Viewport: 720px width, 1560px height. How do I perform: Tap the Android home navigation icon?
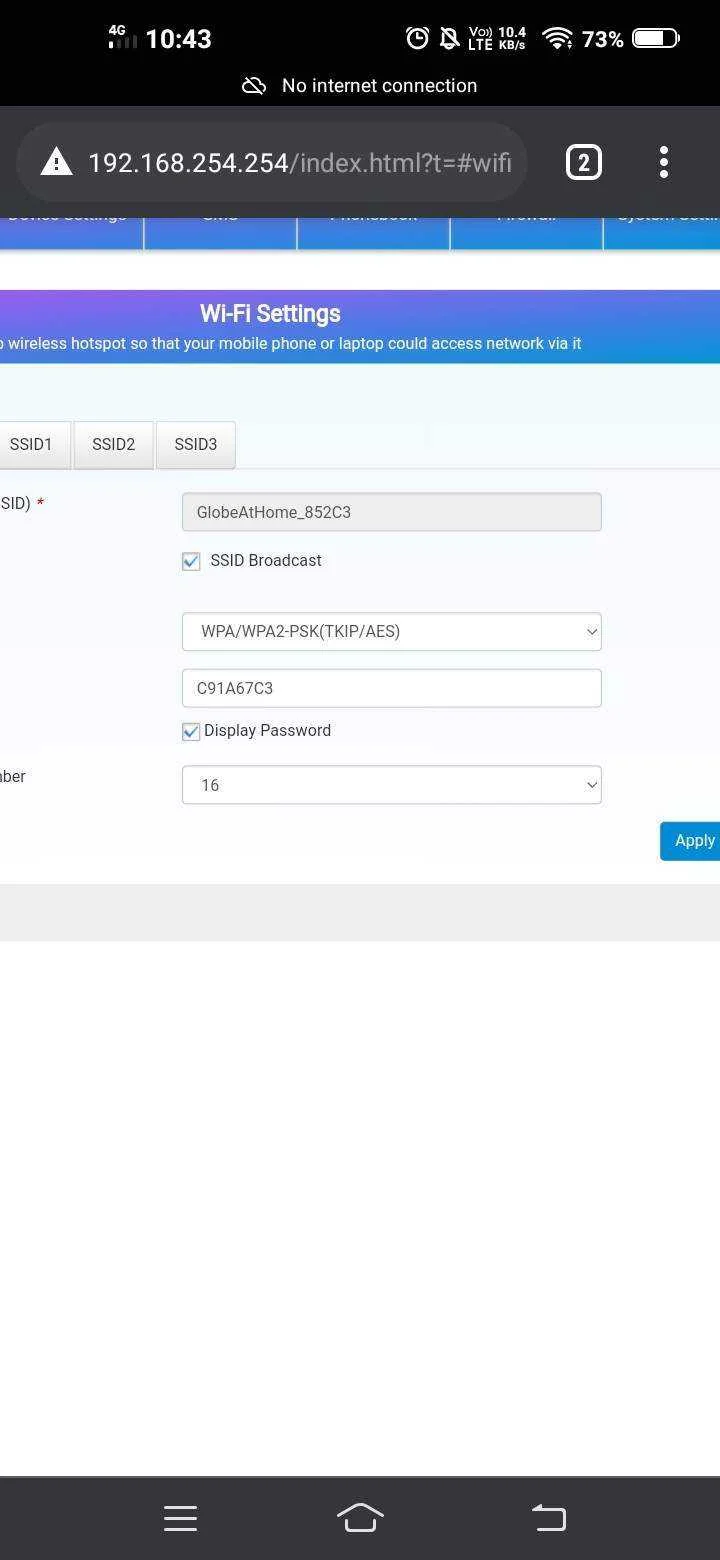click(360, 1518)
